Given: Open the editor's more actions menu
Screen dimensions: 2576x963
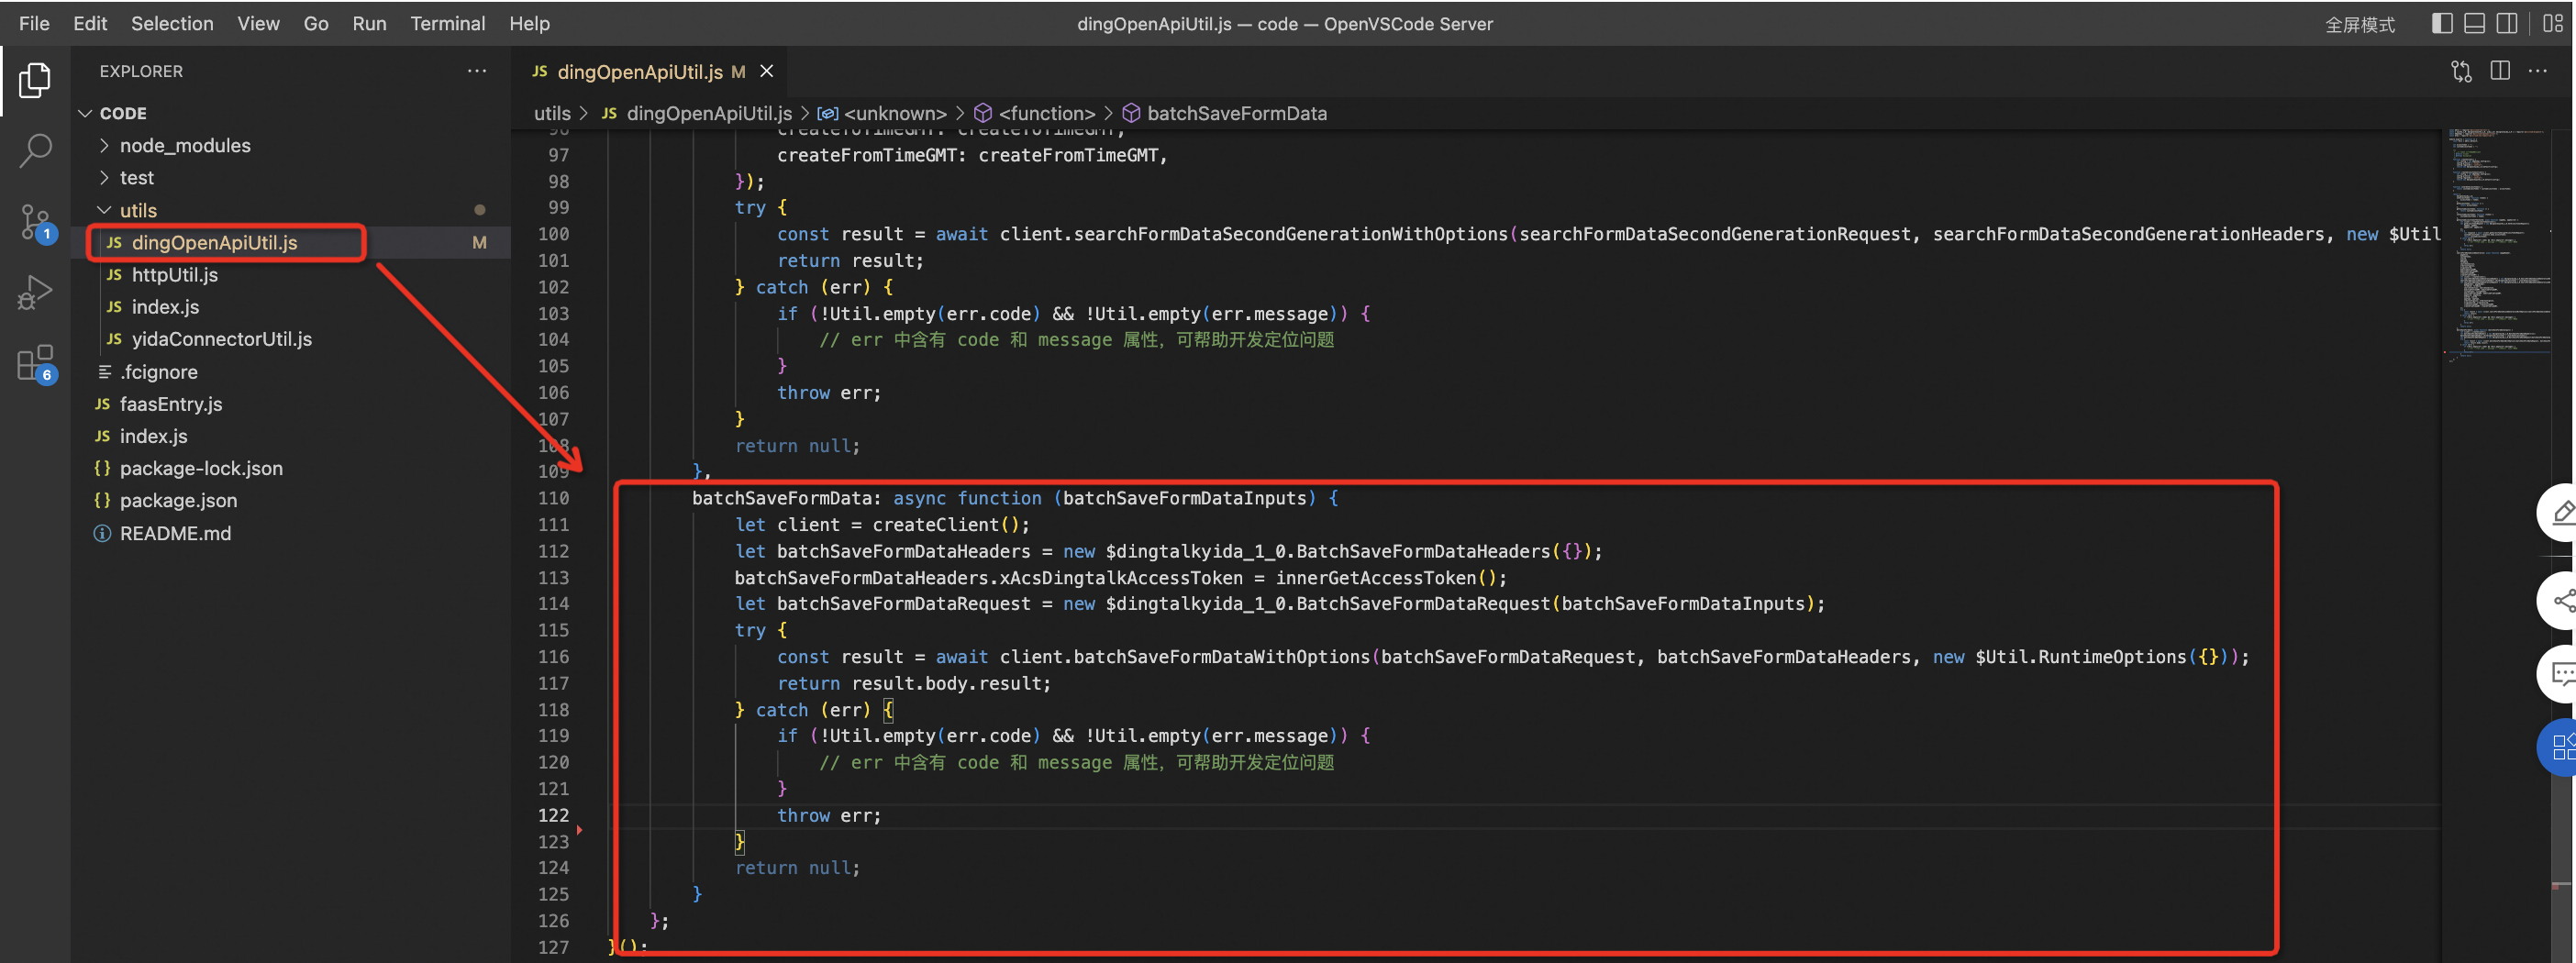Looking at the screenshot, I should (2538, 71).
